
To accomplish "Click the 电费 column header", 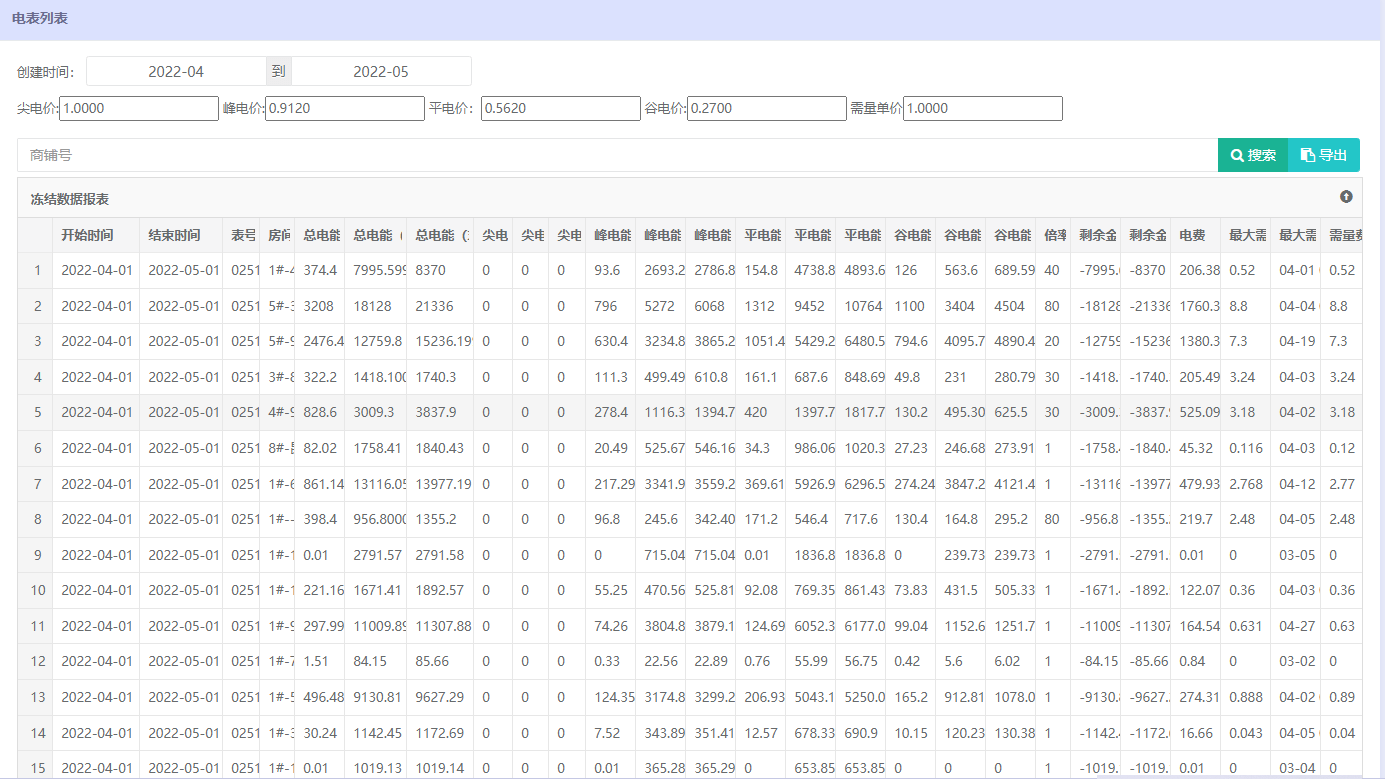I will [1195, 235].
